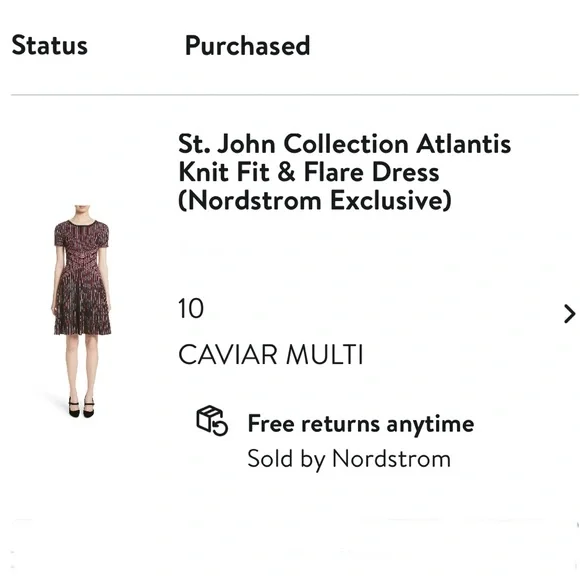Click the (Nordstrom Exclusive) title line

(x=315, y=200)
